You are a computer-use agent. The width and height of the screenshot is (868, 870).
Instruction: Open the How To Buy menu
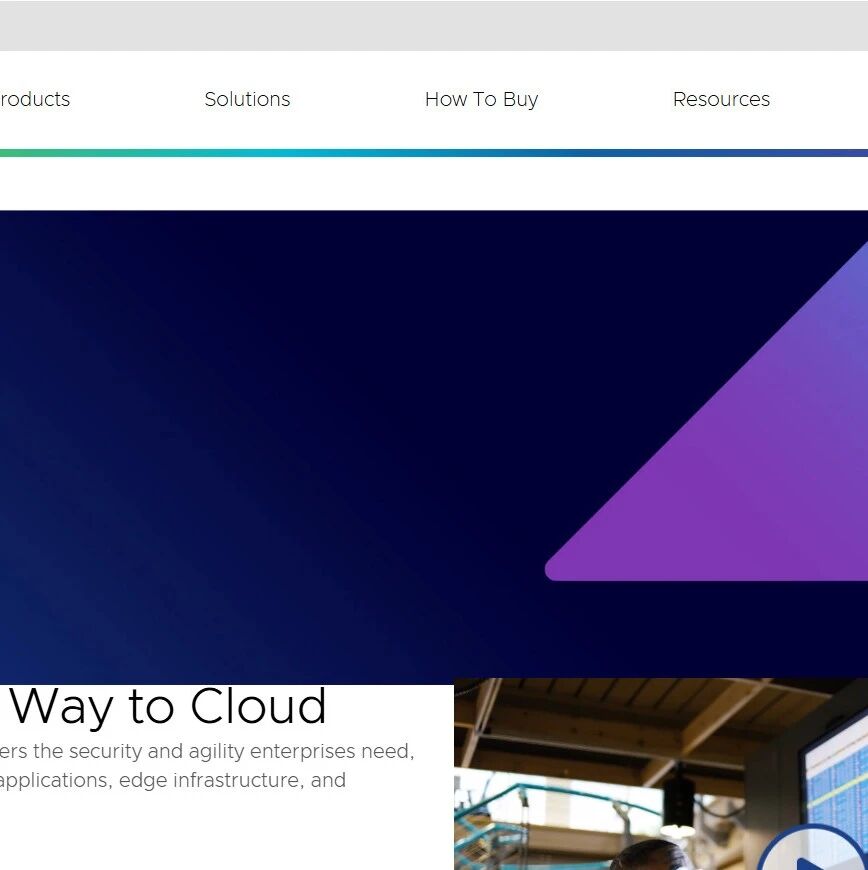point(481,99)
